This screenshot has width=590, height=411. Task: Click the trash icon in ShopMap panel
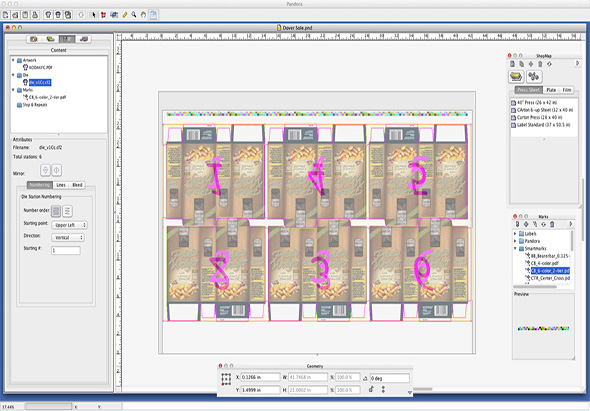point(540,64)
